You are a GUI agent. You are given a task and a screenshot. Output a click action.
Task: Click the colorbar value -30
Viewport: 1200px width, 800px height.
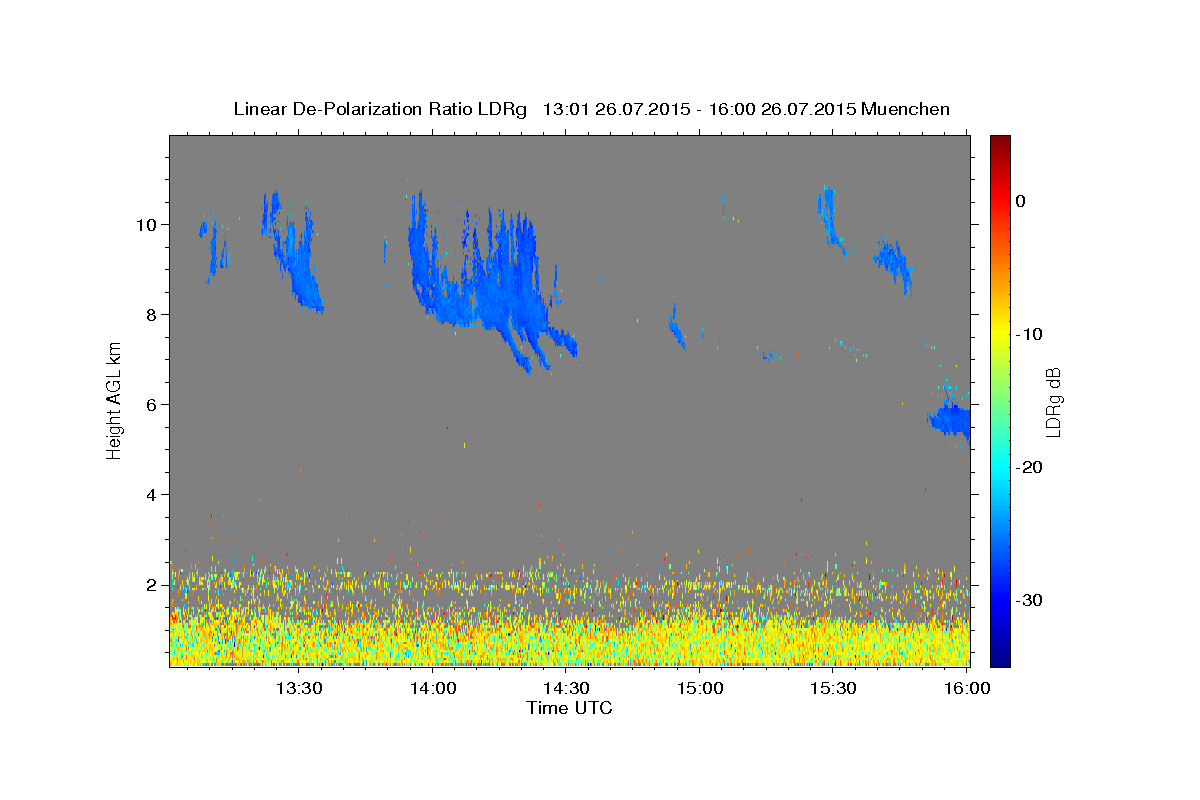point(1030,600)
